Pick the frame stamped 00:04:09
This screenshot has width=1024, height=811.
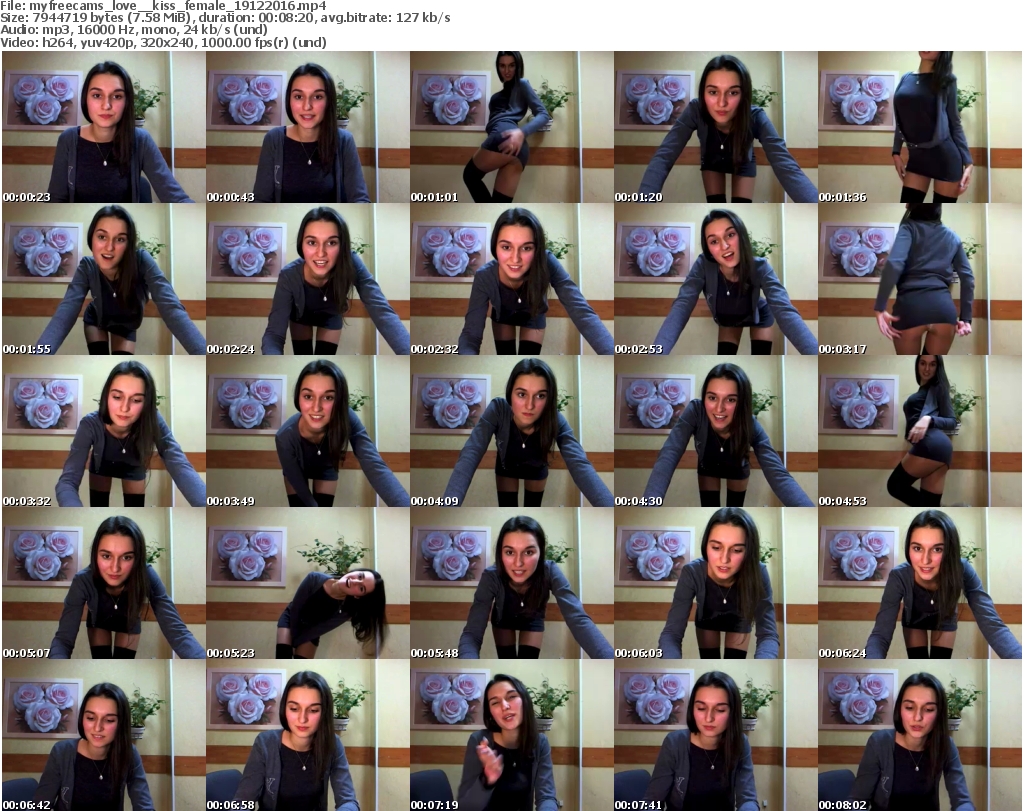click(x=511, y=431)
